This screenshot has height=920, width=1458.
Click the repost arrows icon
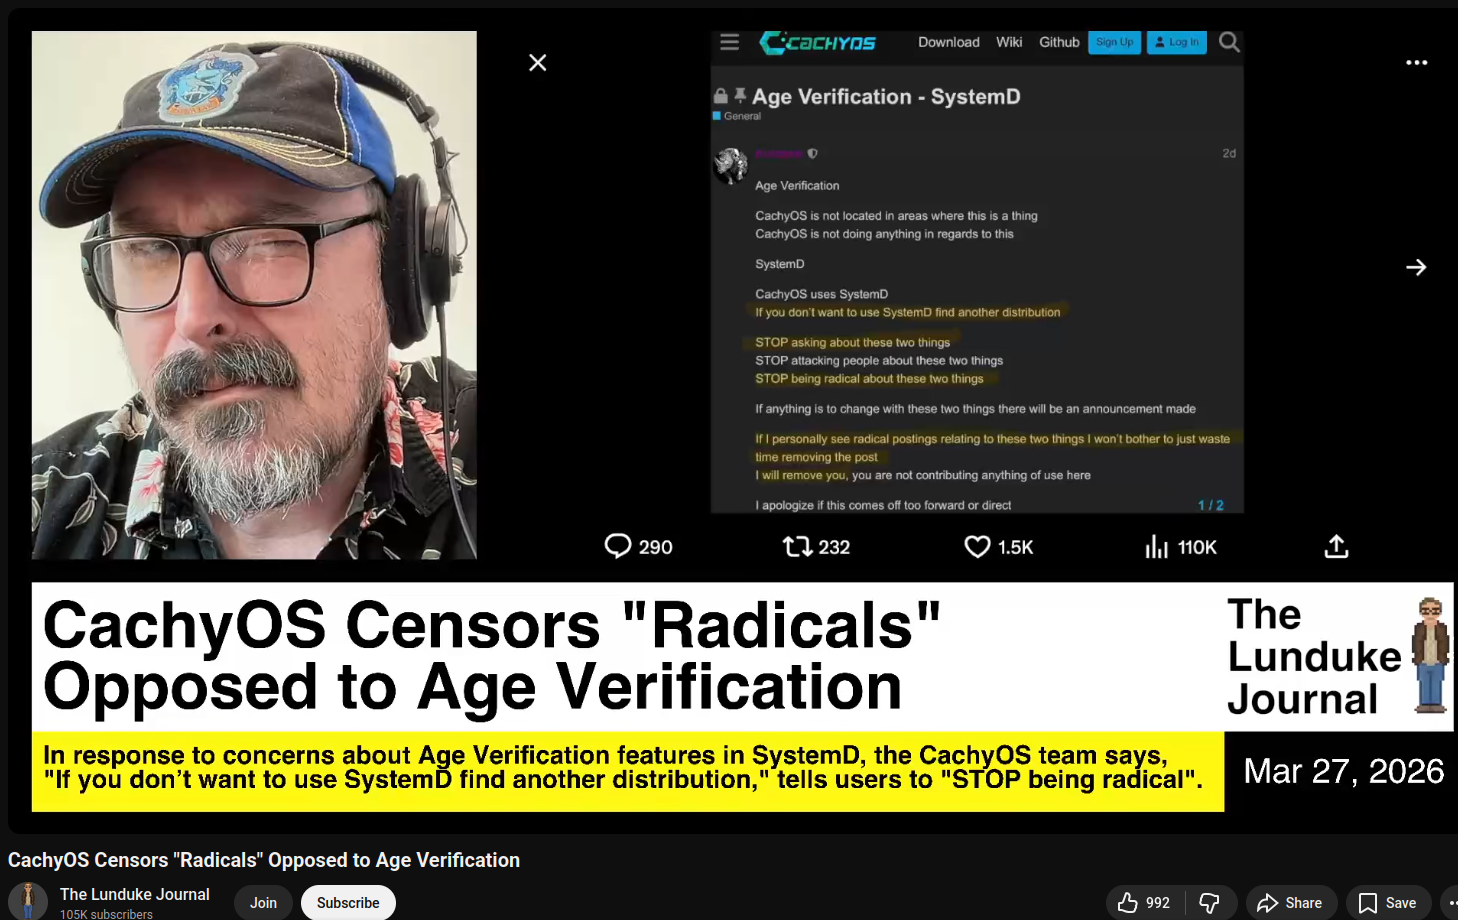[x=797, y=546]
